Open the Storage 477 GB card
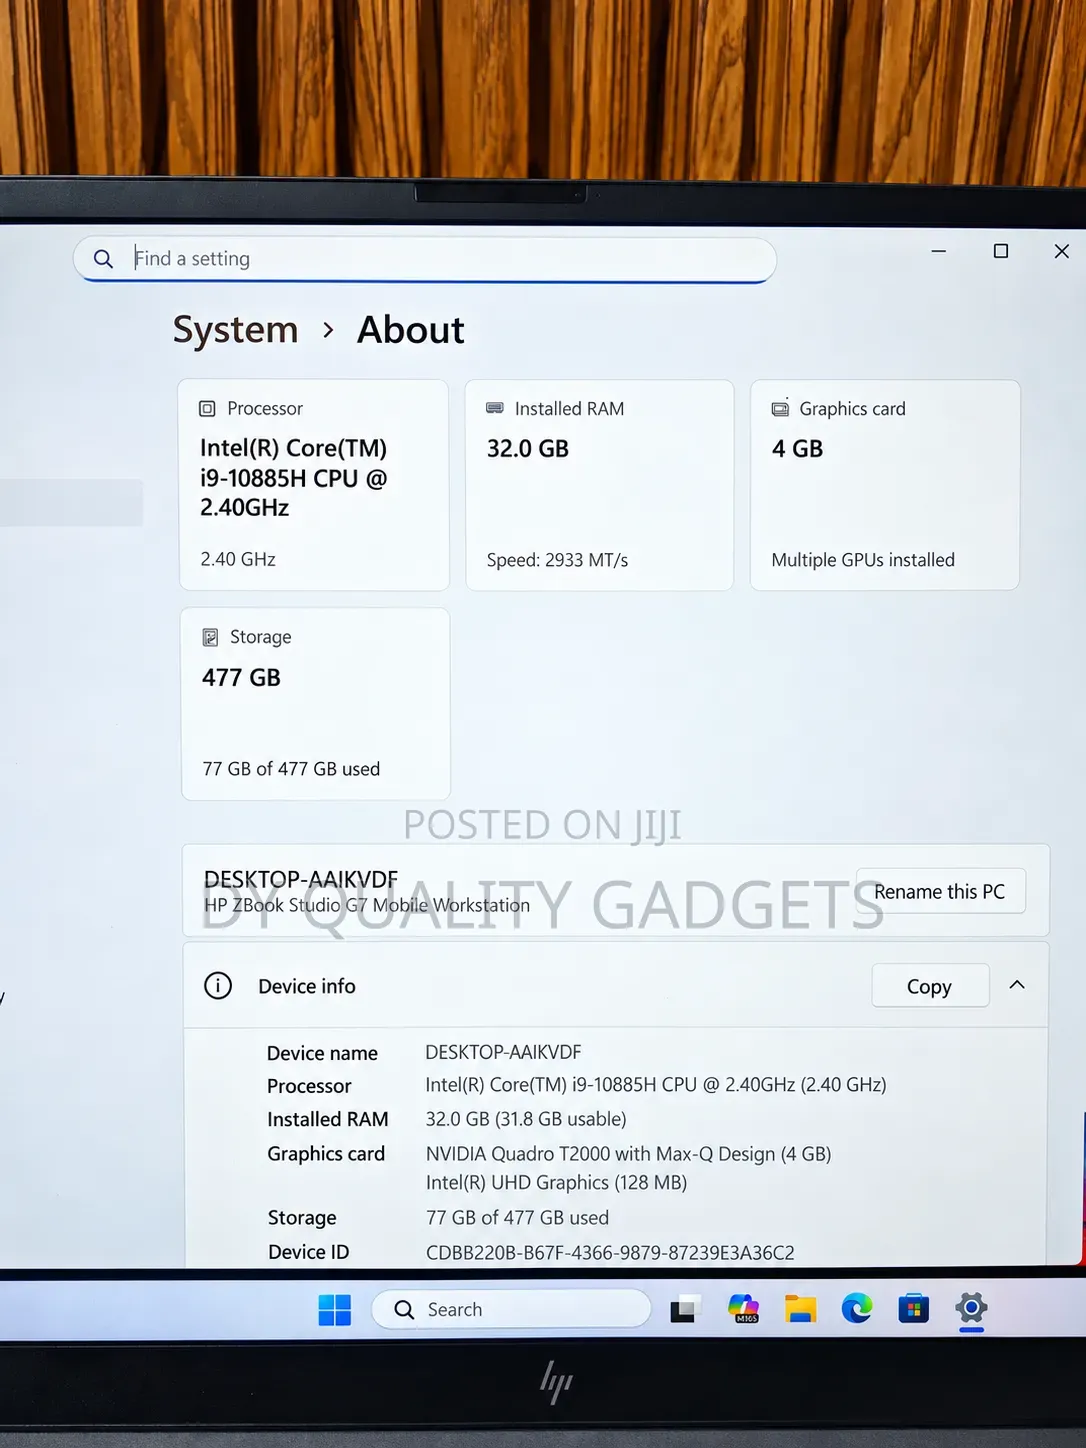 [315, 704]
